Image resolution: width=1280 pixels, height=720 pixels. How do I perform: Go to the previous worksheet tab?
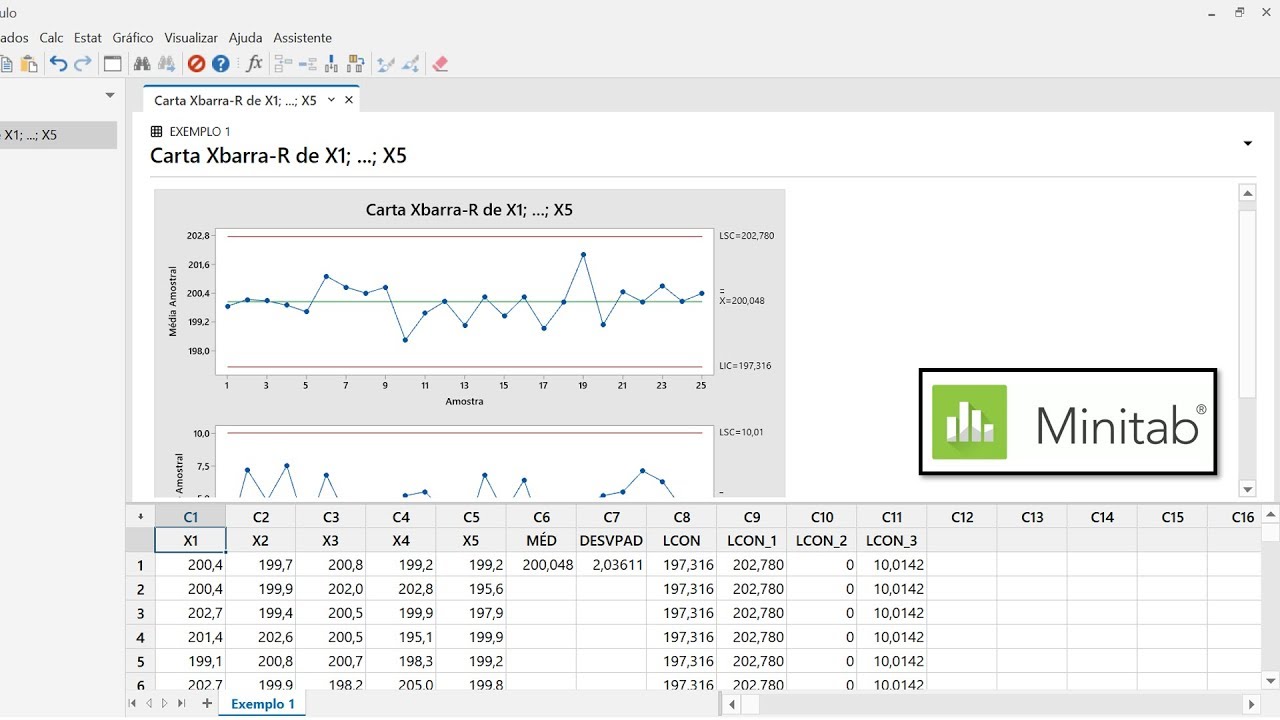pyautogui.click(x=150, y=703)
